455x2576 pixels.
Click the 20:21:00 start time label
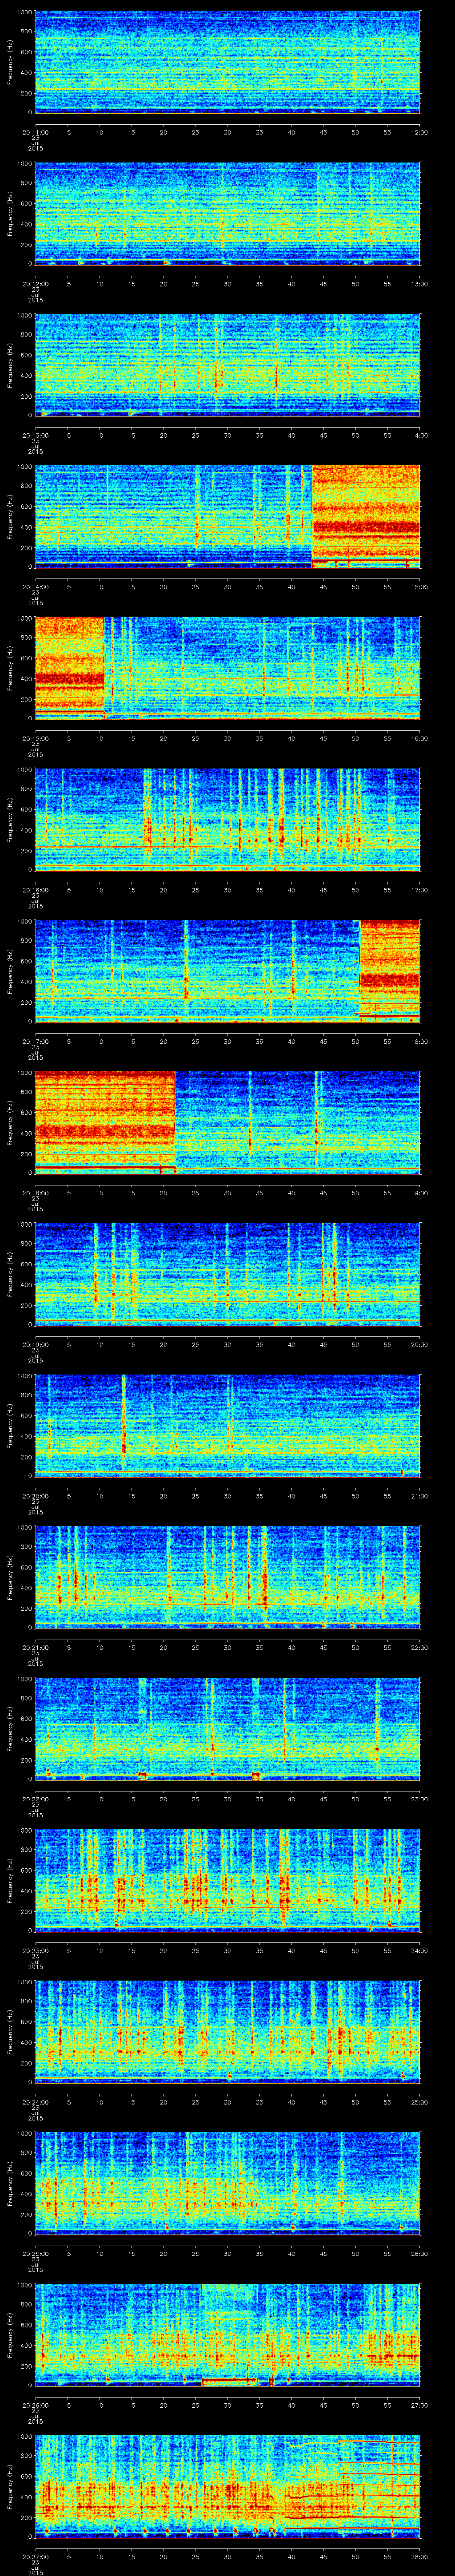point(35,1647)
